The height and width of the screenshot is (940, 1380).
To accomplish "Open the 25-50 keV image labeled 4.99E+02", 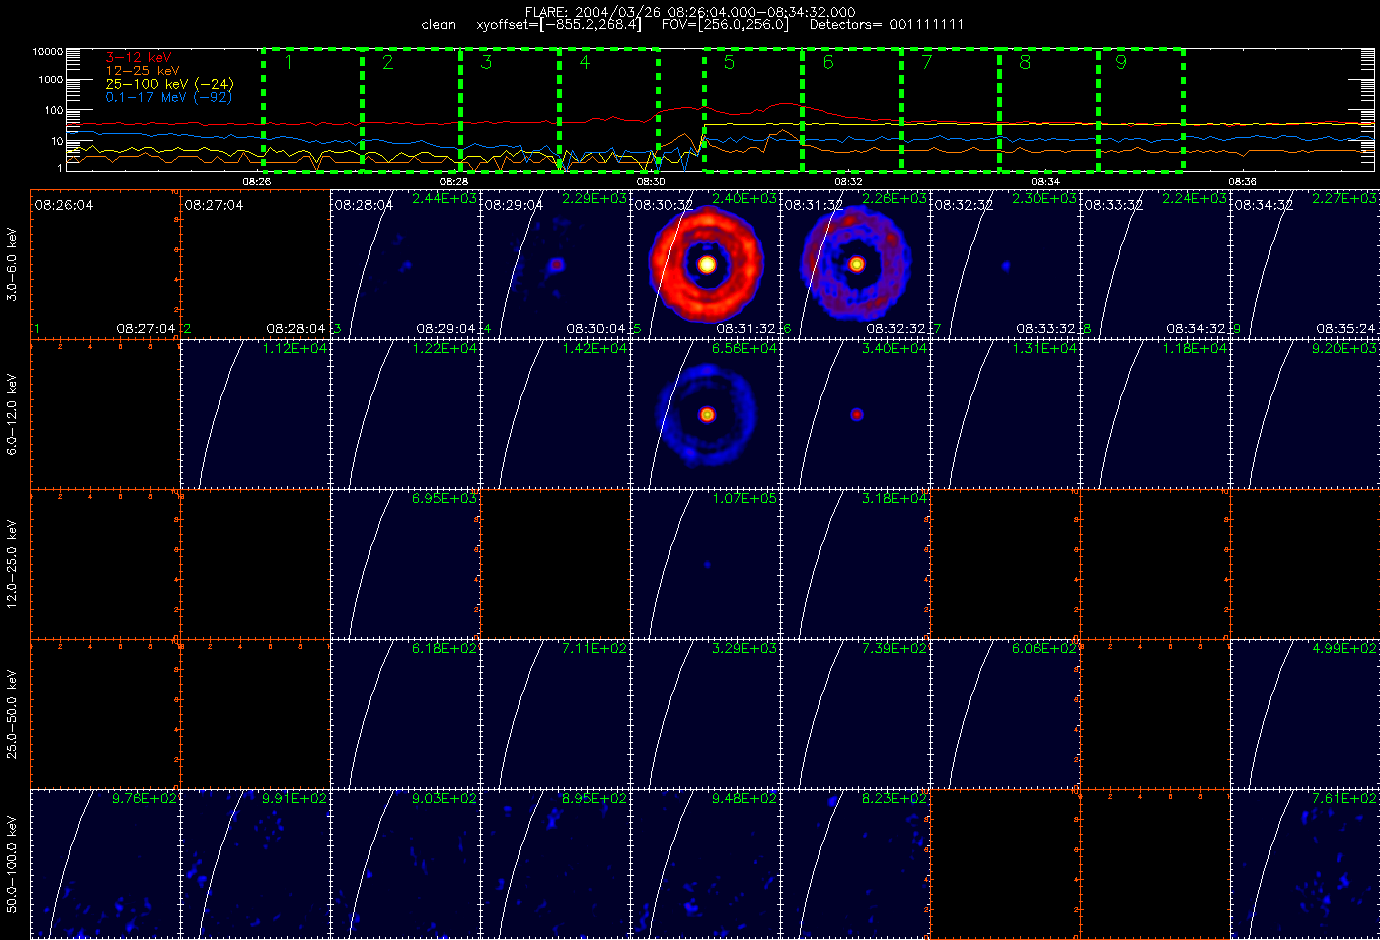I will [x=1305, y=714].
